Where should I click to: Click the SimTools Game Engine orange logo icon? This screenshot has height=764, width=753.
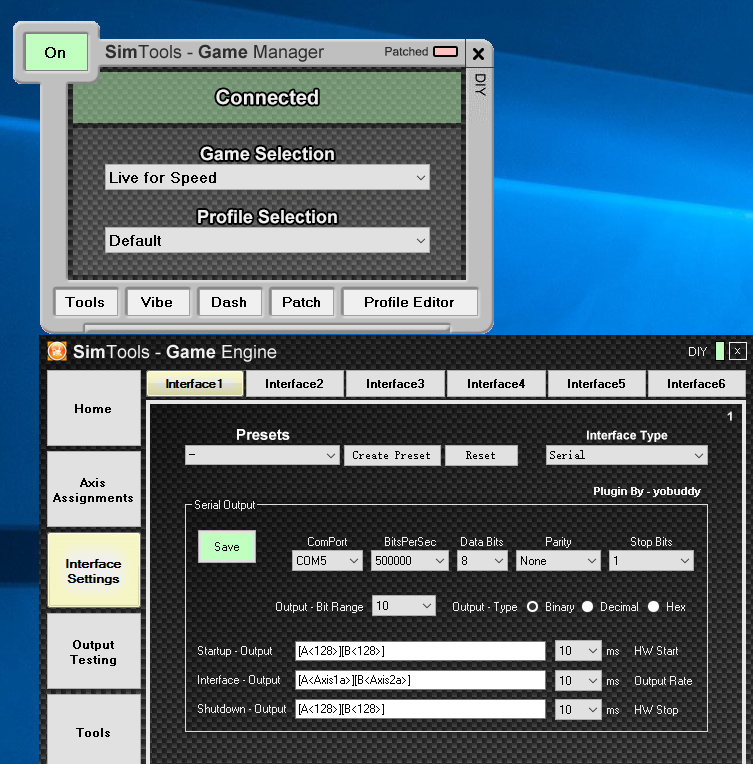57,351
